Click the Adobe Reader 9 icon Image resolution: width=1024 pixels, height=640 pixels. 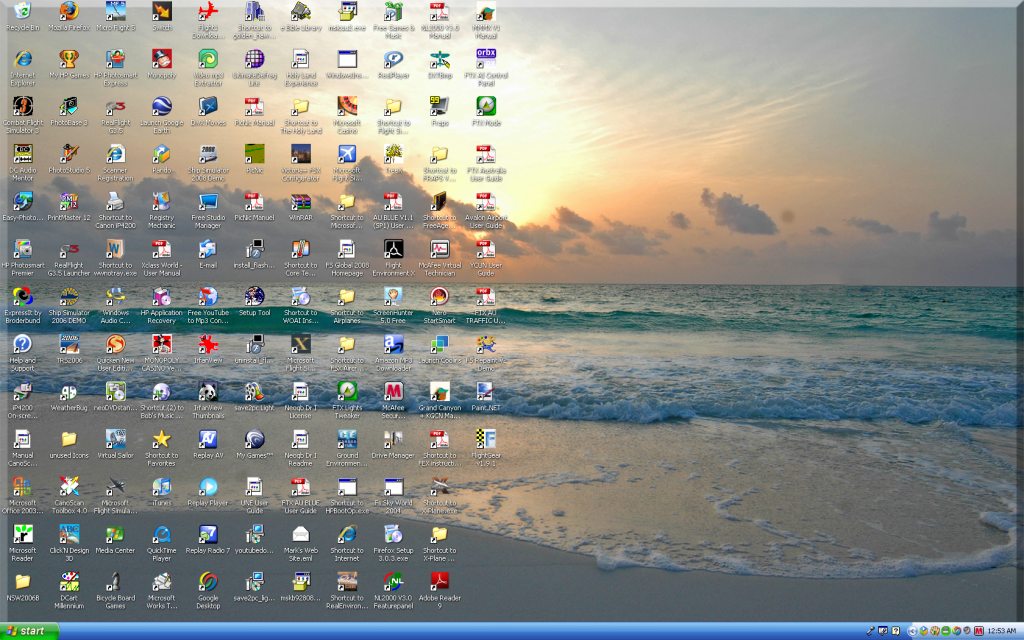tap(439, 582)
